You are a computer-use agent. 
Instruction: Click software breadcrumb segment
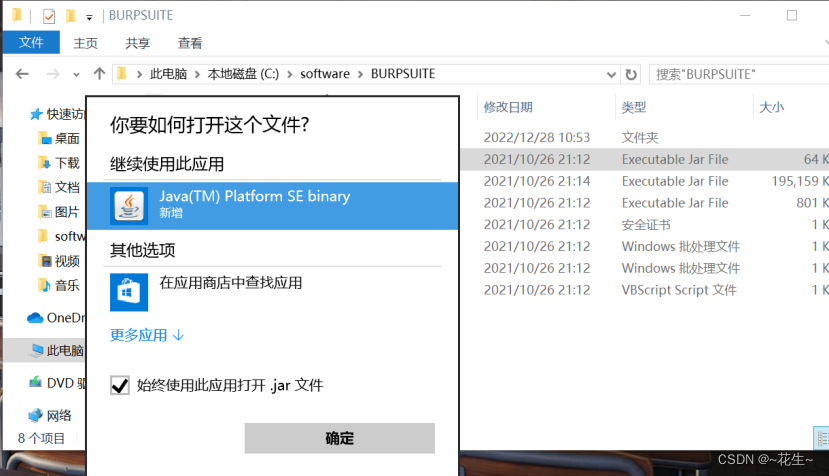point(325,74)
